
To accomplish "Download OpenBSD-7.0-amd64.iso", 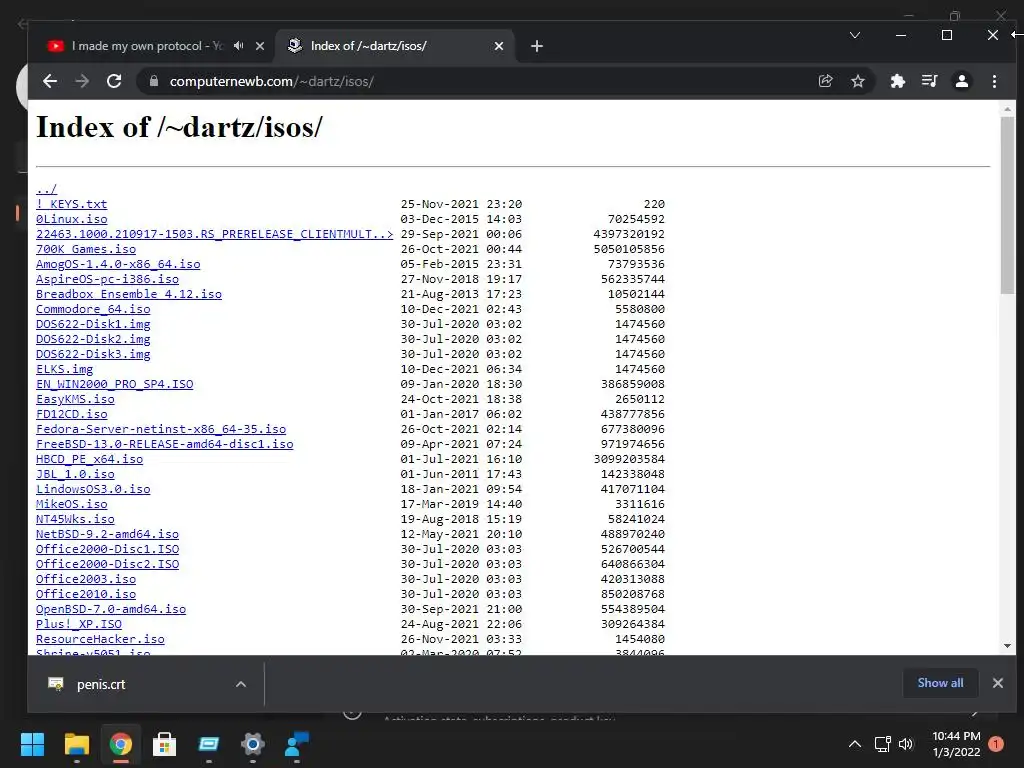I will (x=111, y=610).
